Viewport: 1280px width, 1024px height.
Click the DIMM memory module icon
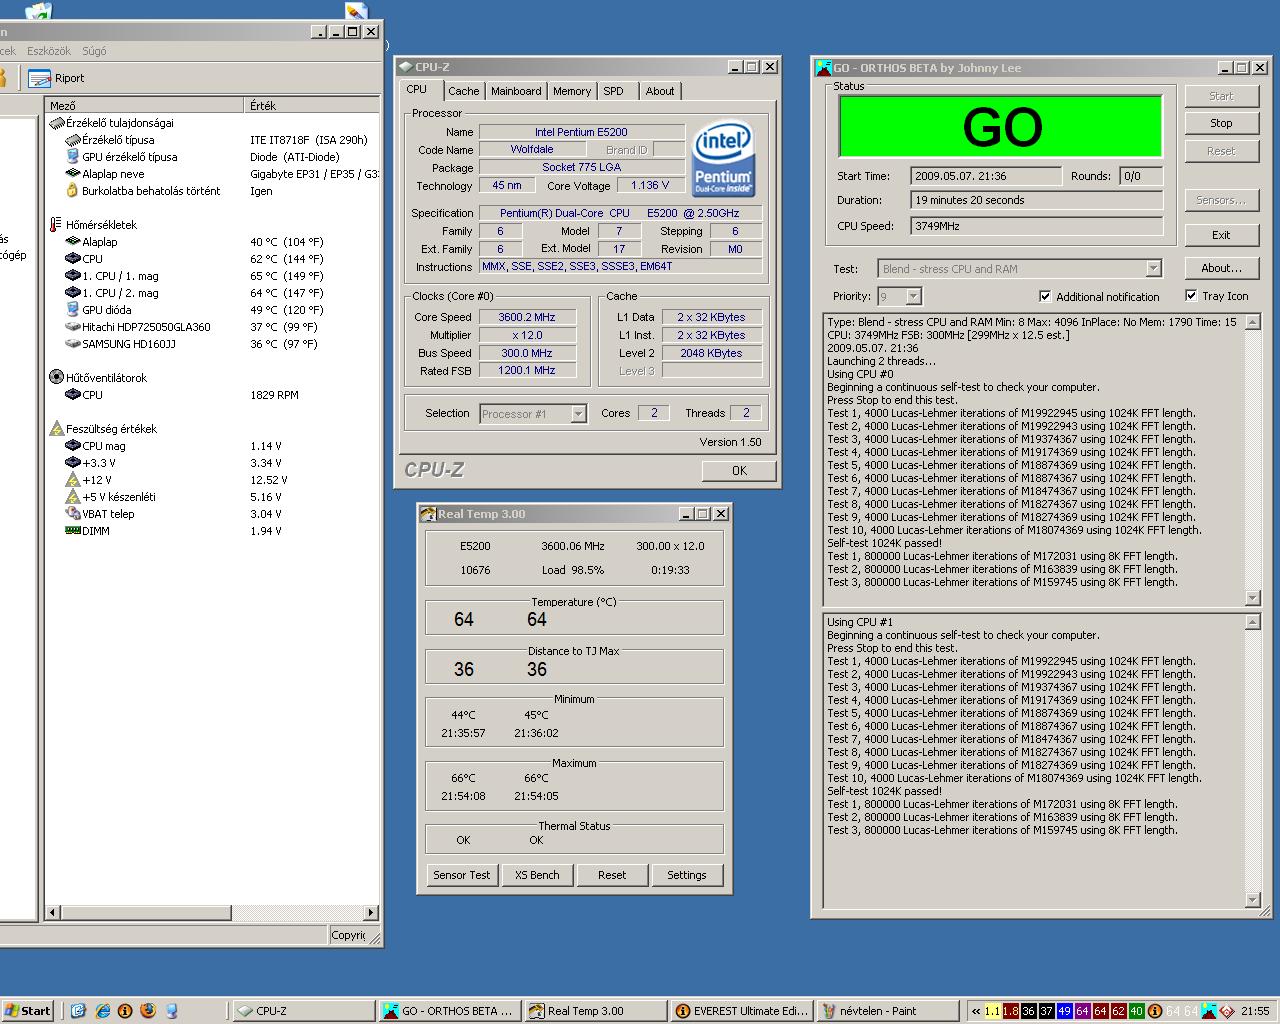point(72,531)
